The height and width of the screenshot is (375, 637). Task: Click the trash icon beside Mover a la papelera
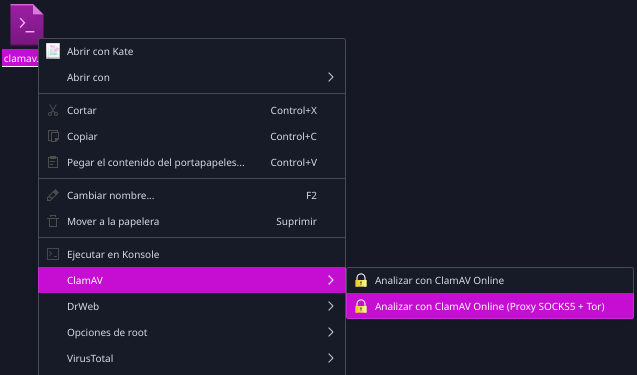point(53,221)
